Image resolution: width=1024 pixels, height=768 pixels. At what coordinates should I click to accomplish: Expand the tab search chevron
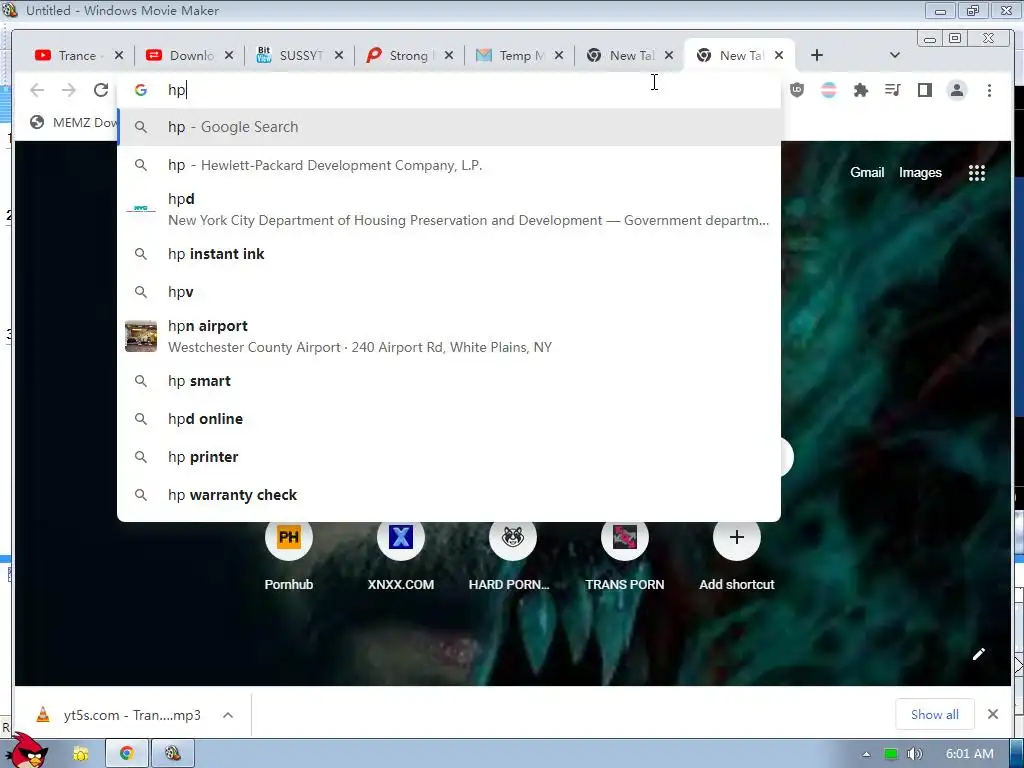895,56
